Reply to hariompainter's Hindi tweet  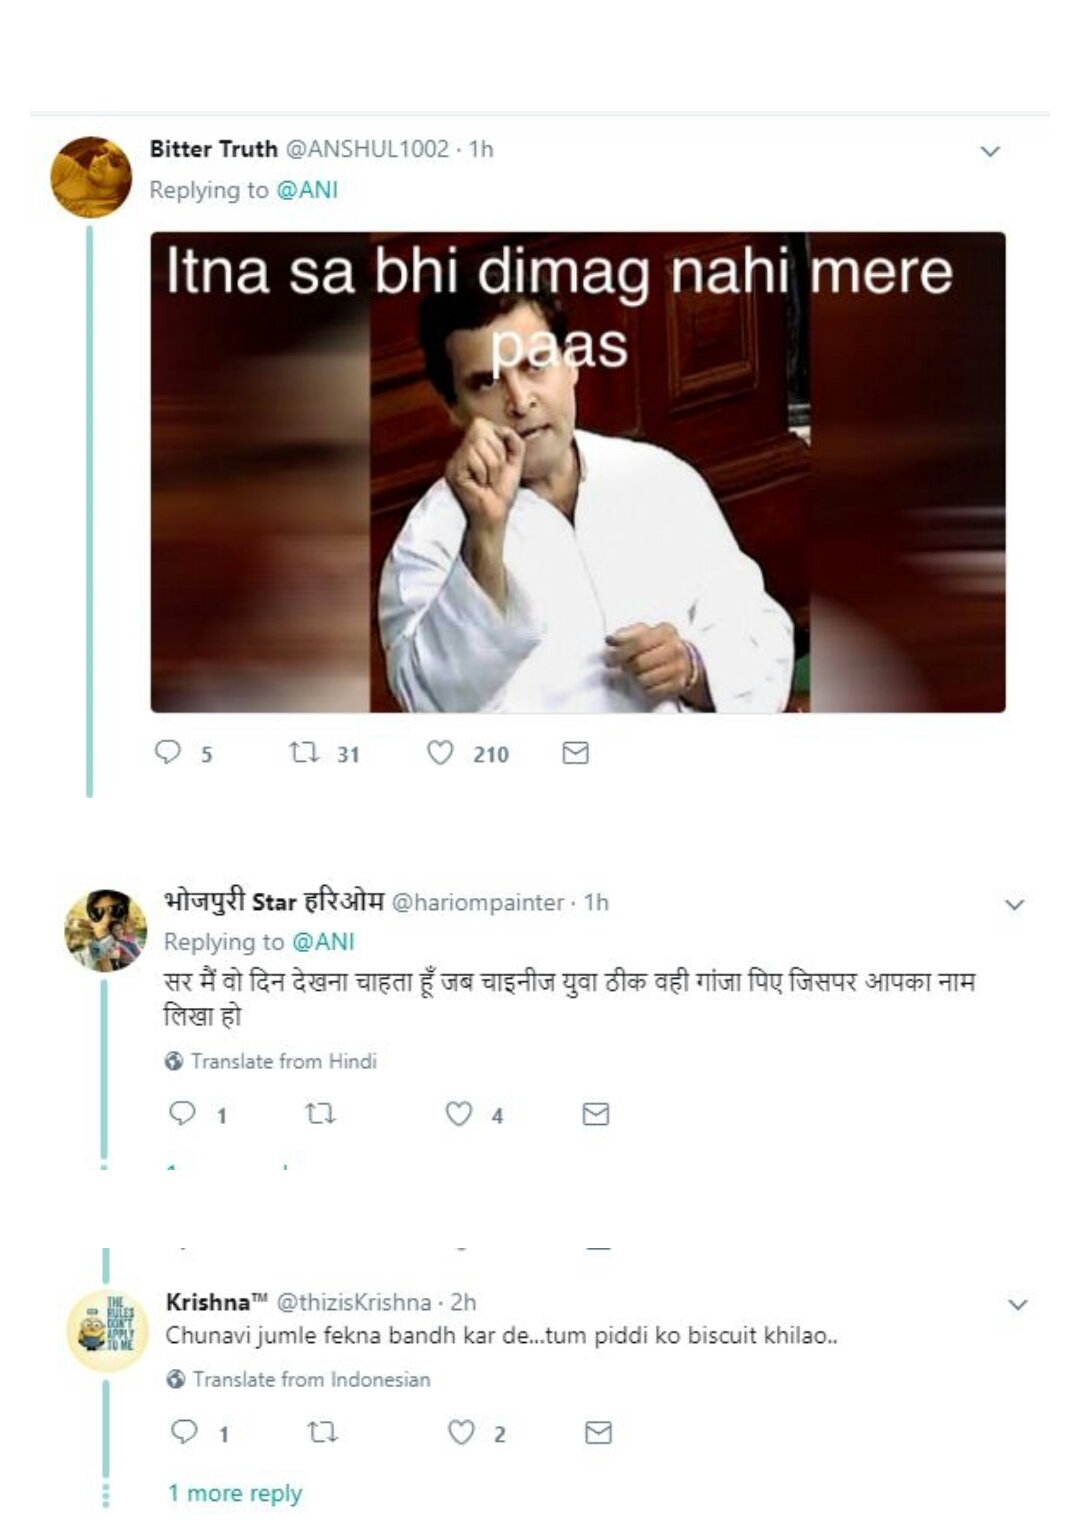click(x=182, y=1113)
